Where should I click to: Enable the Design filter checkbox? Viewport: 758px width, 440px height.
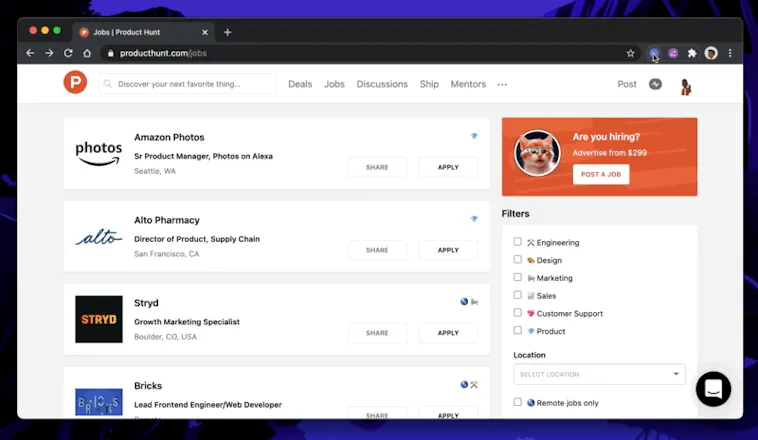click(518, 259)
